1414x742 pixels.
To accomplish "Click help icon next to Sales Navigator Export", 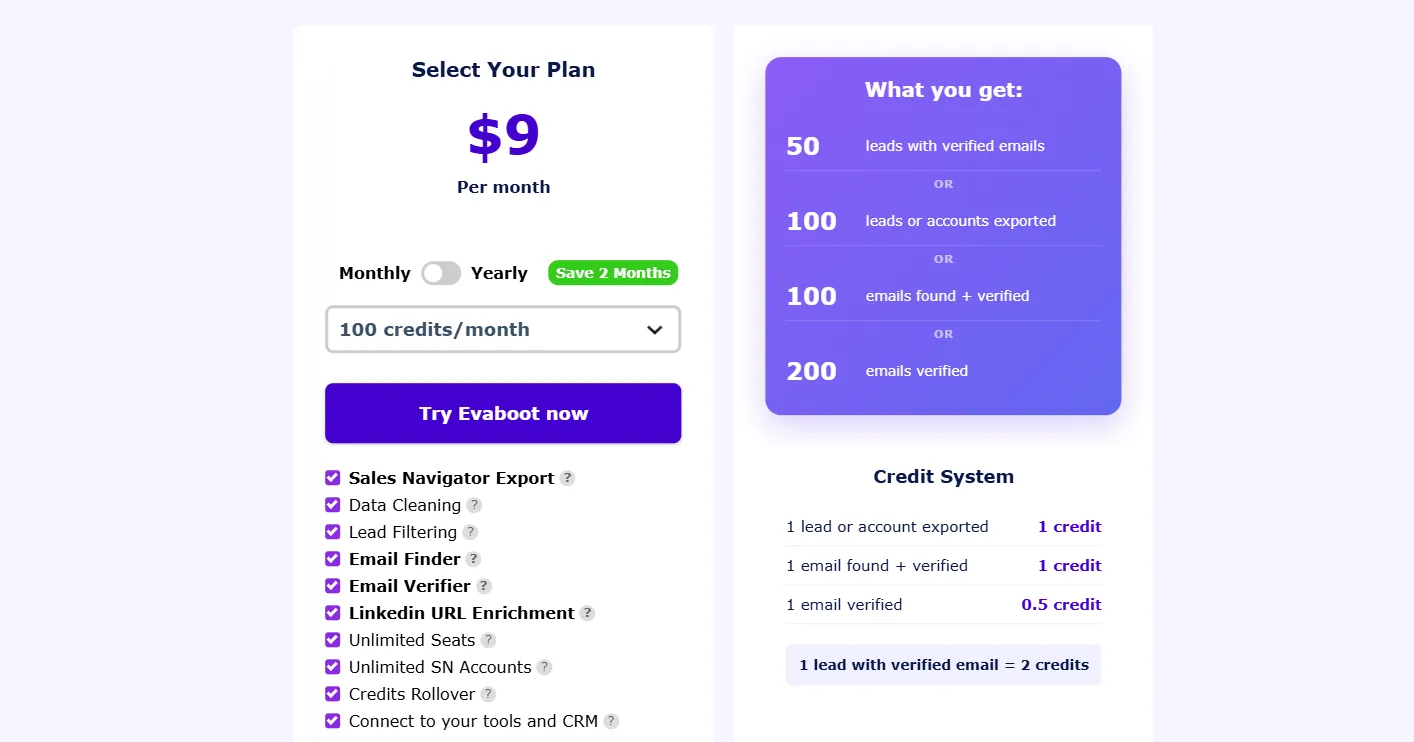I will [x=567, y=478].
